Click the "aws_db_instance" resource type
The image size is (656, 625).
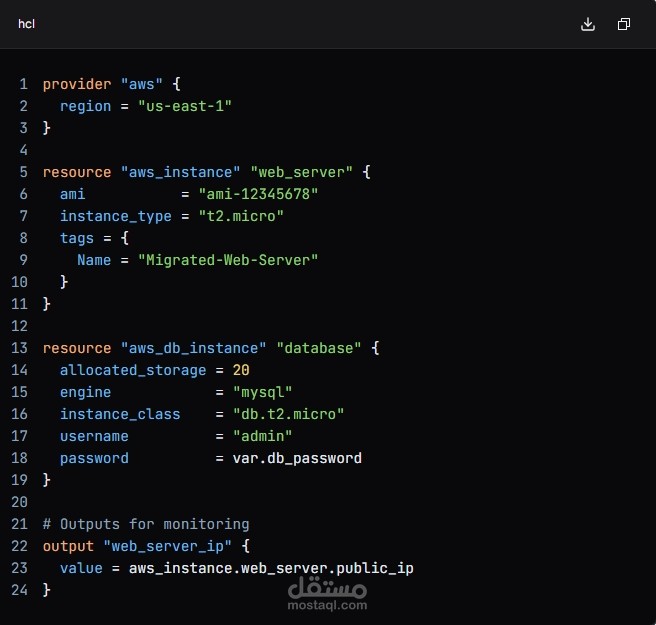click(x=193, y=348)
